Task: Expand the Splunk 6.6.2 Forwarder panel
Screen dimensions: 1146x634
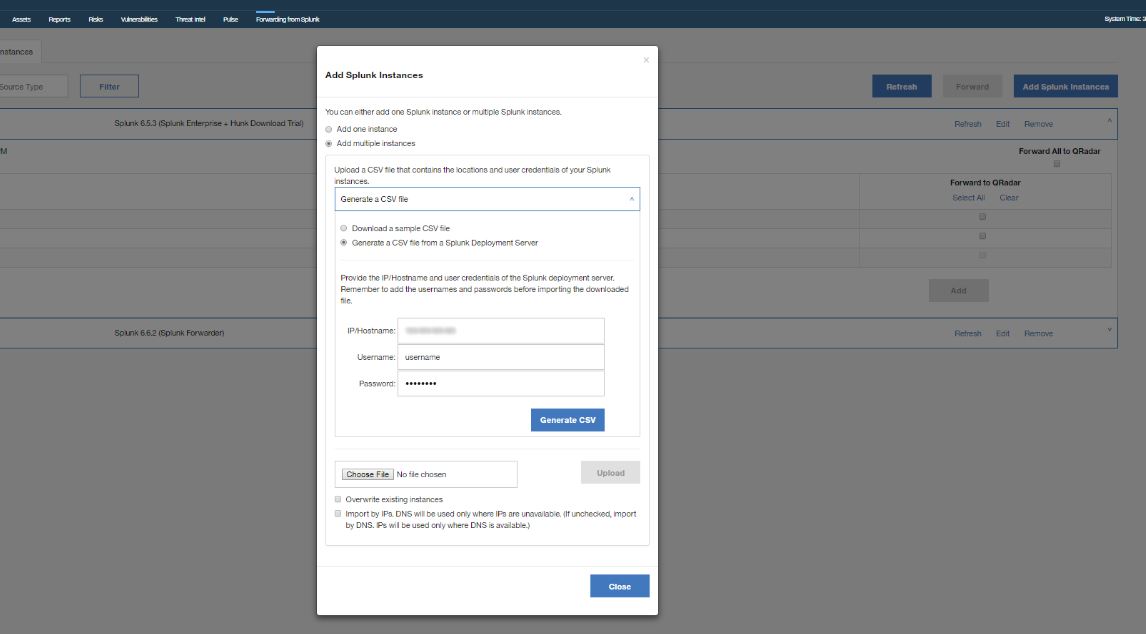Action: coord(1107,332)
